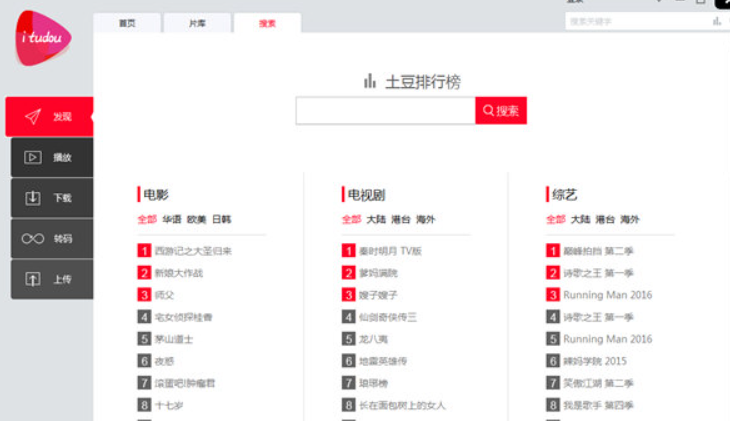730x421 pixels.
Task: Click the 综艺 category heading
Action: point(565,195)
